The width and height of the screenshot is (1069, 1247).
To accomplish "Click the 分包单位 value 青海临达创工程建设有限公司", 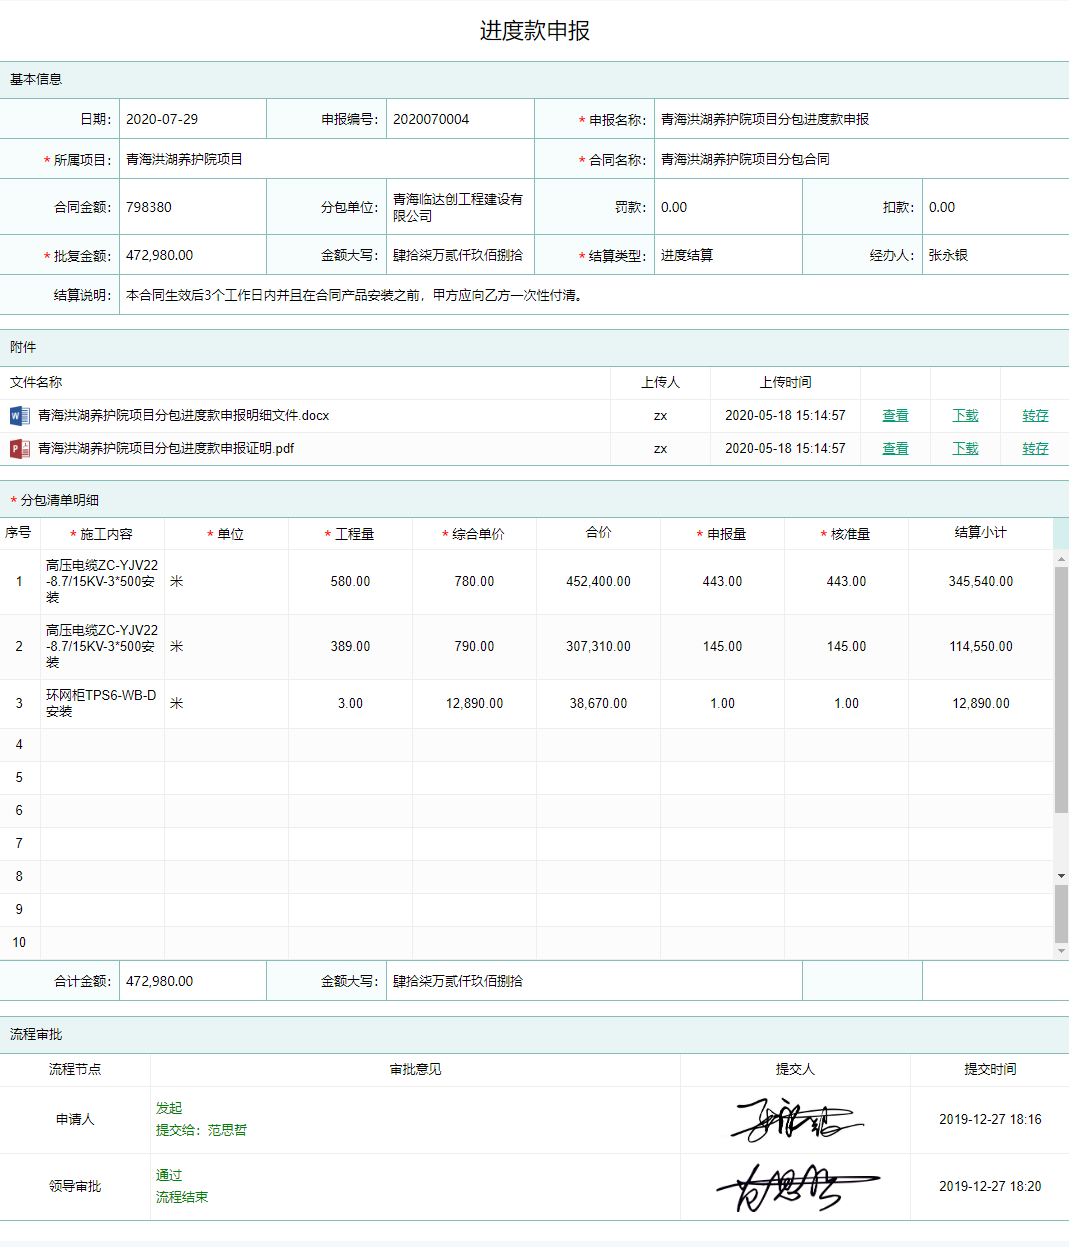I will (460, 207).
